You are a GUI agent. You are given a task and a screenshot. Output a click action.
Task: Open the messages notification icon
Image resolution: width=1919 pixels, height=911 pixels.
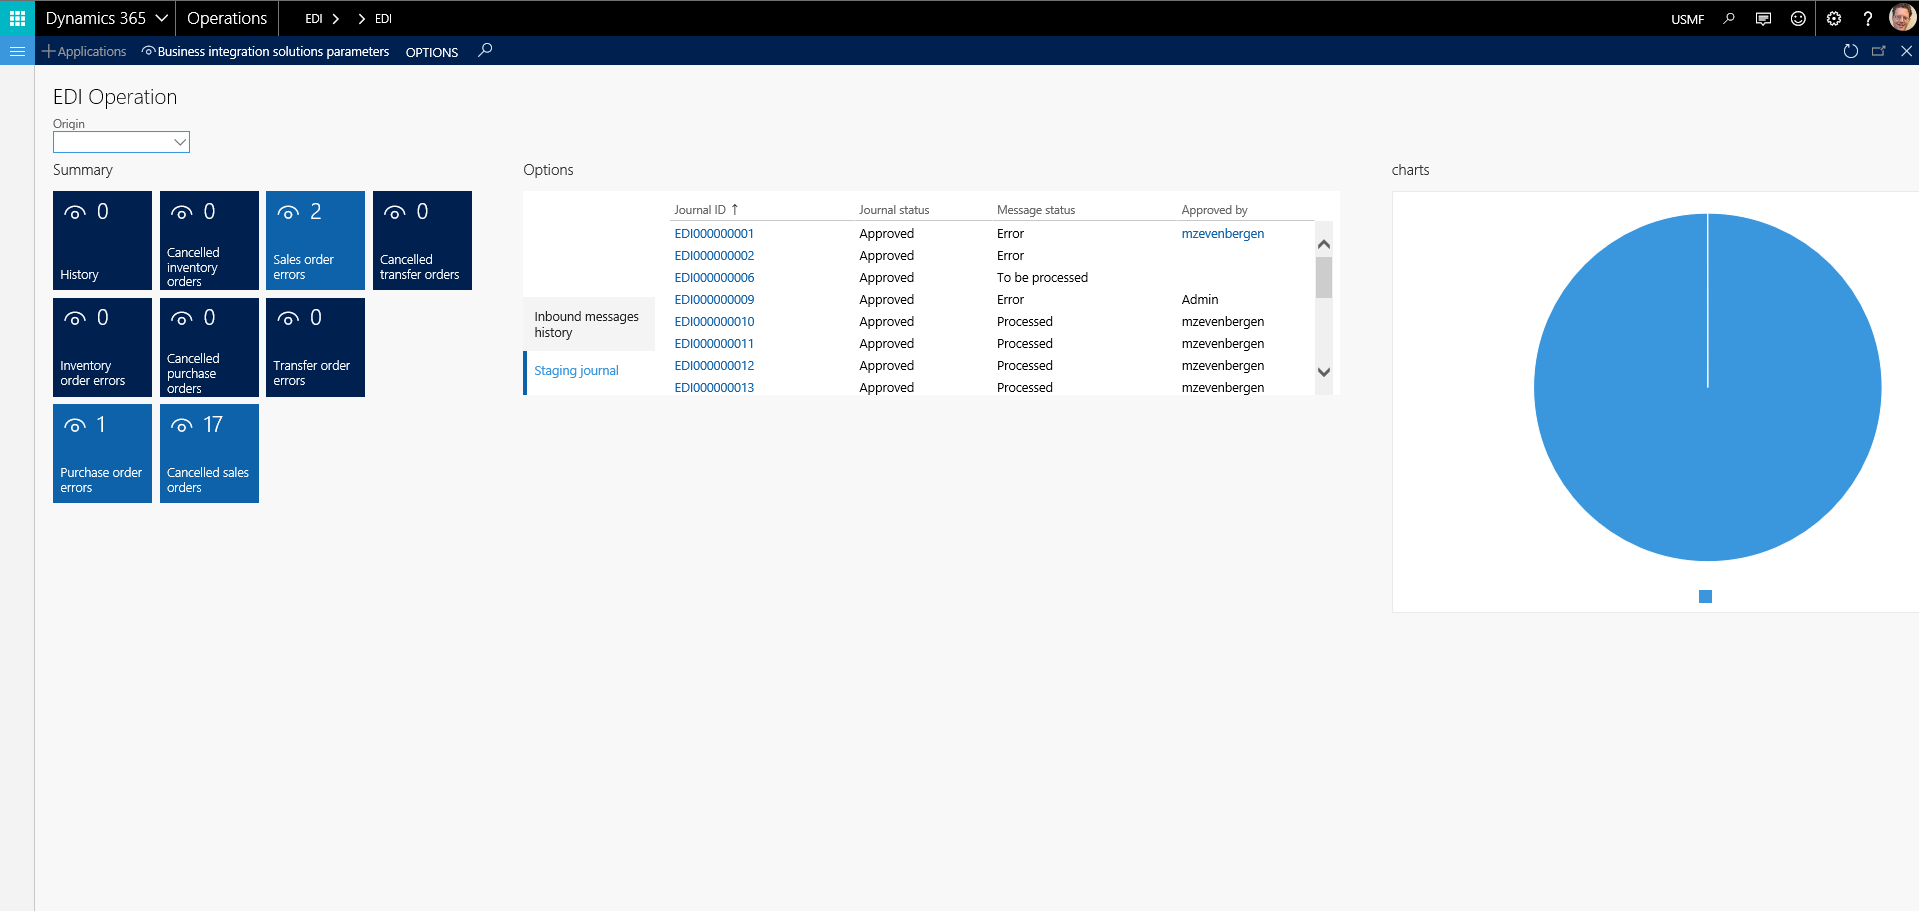click(x=1763, y=18)
